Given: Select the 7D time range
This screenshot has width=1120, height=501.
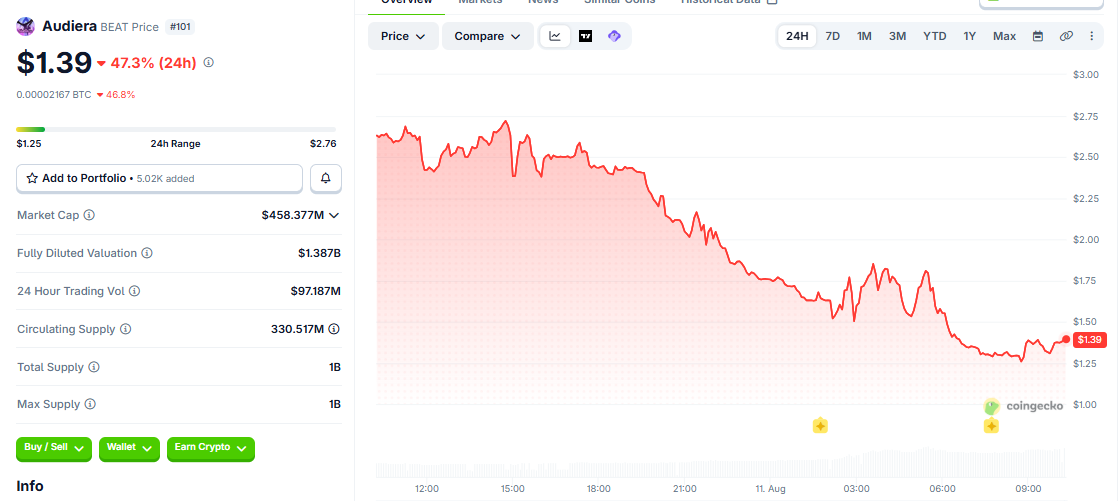Looking at the screenshot, I should (x=833, y=36).
